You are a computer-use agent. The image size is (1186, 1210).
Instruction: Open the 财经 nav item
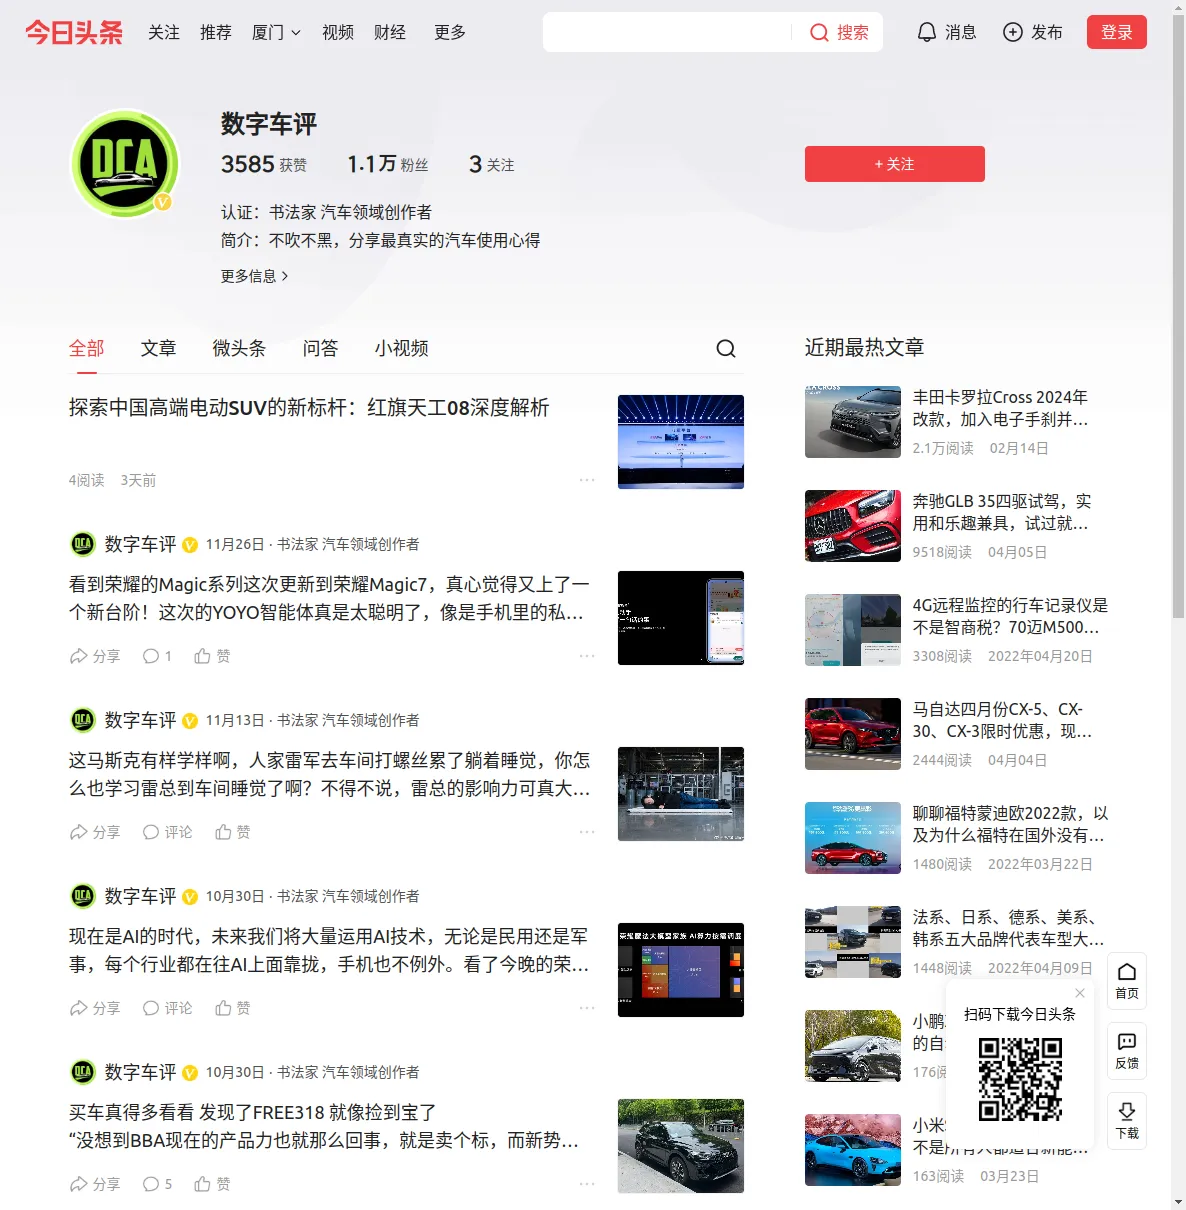pyautogui.click(x=390, y=32)
